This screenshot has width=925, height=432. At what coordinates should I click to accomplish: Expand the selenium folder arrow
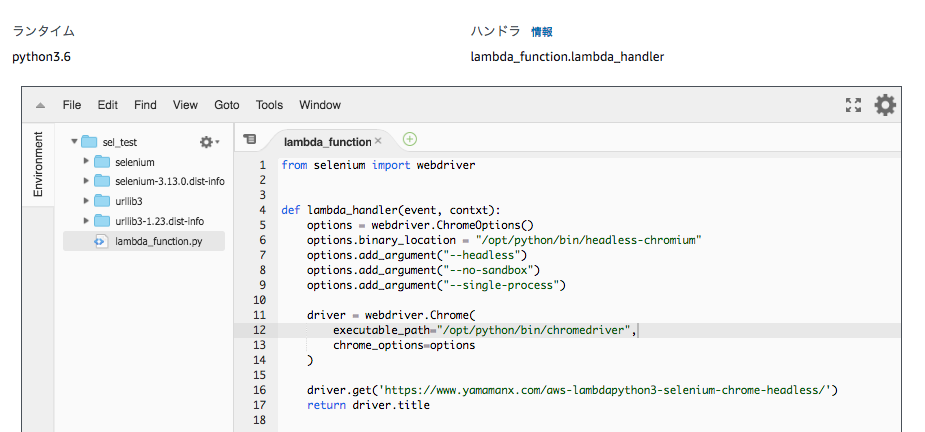point(87,161)
